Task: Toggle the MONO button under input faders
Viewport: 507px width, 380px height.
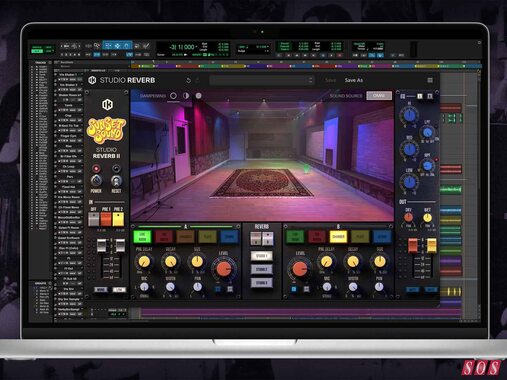Action: click(101, 290)
